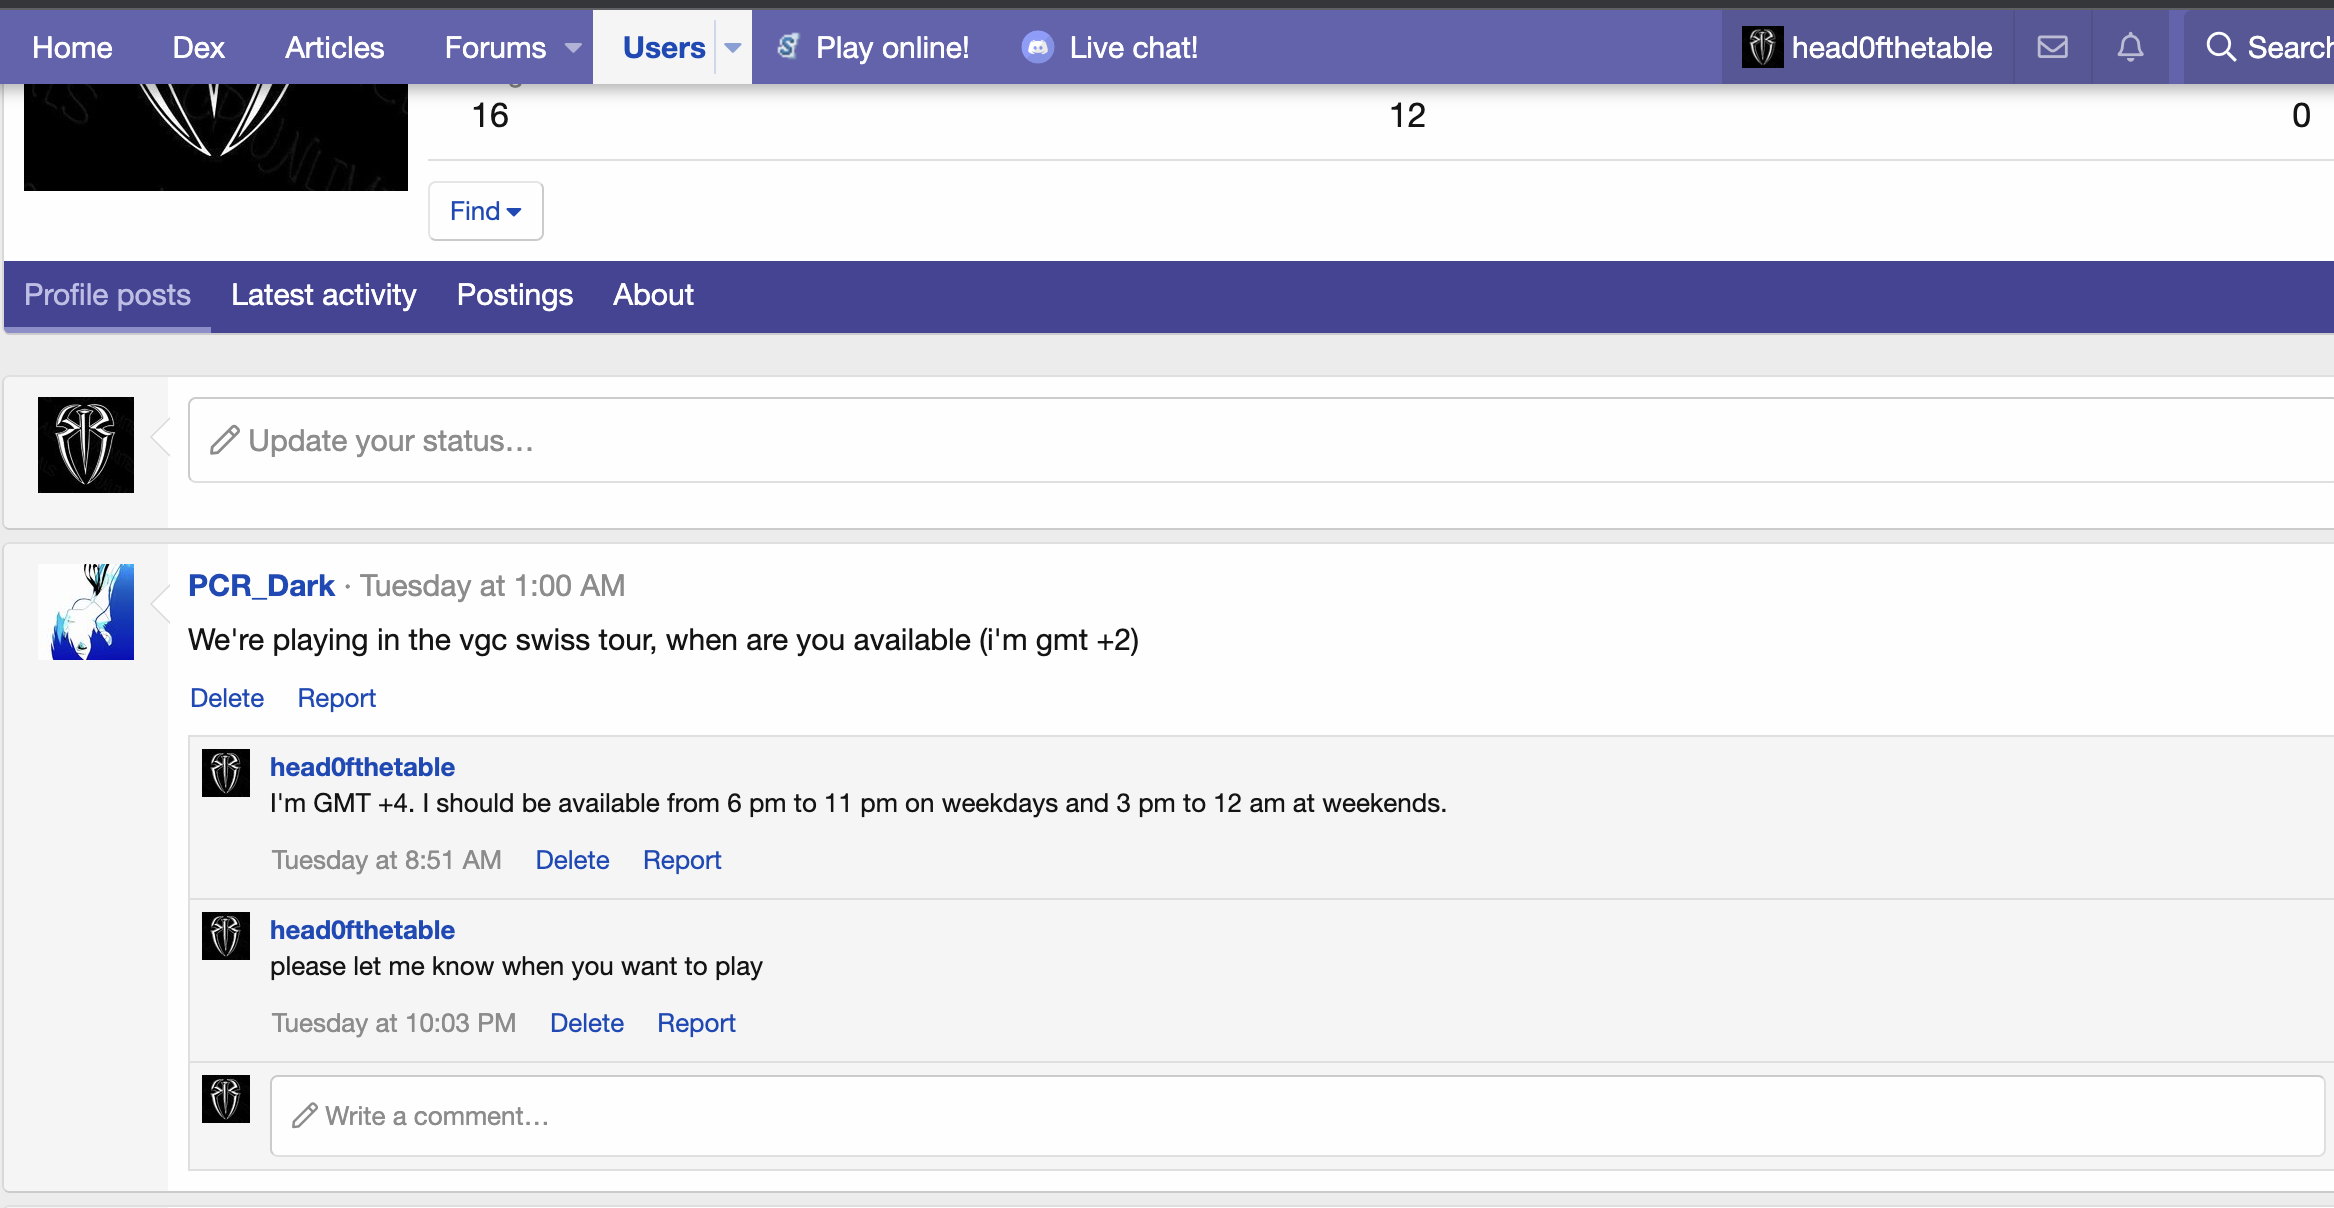Click the Smogon home icon in navbar
The image size is (2334, 1208).
(x=71, y=48)
